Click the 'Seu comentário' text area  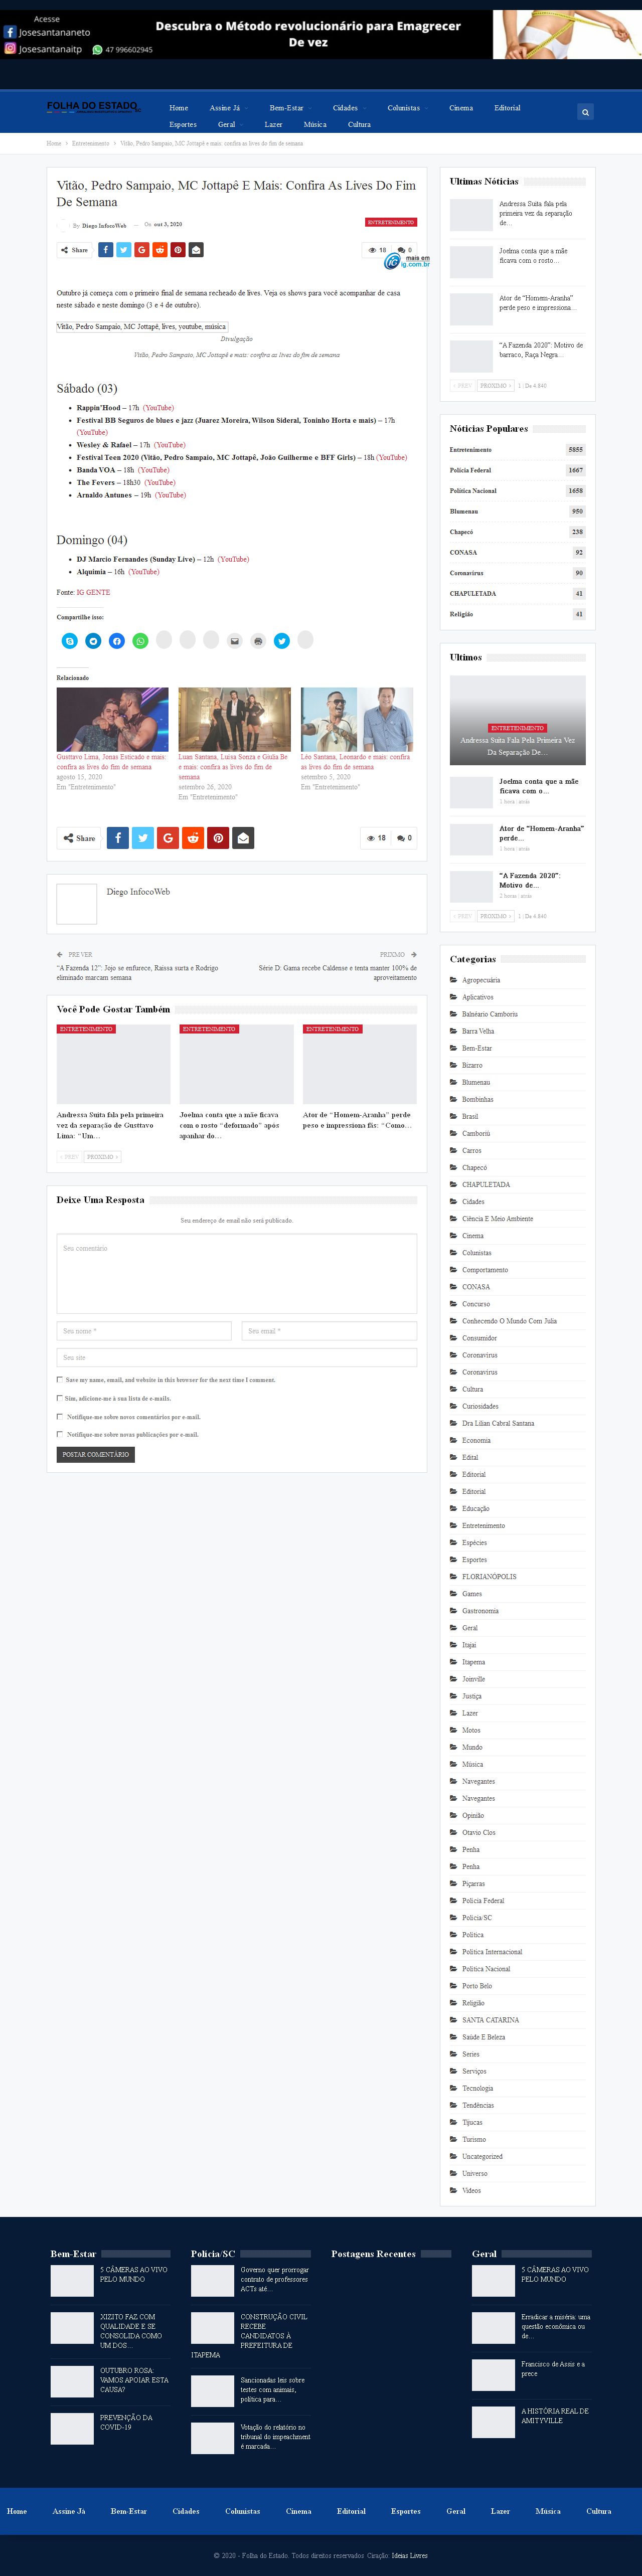pos(236,1273)
